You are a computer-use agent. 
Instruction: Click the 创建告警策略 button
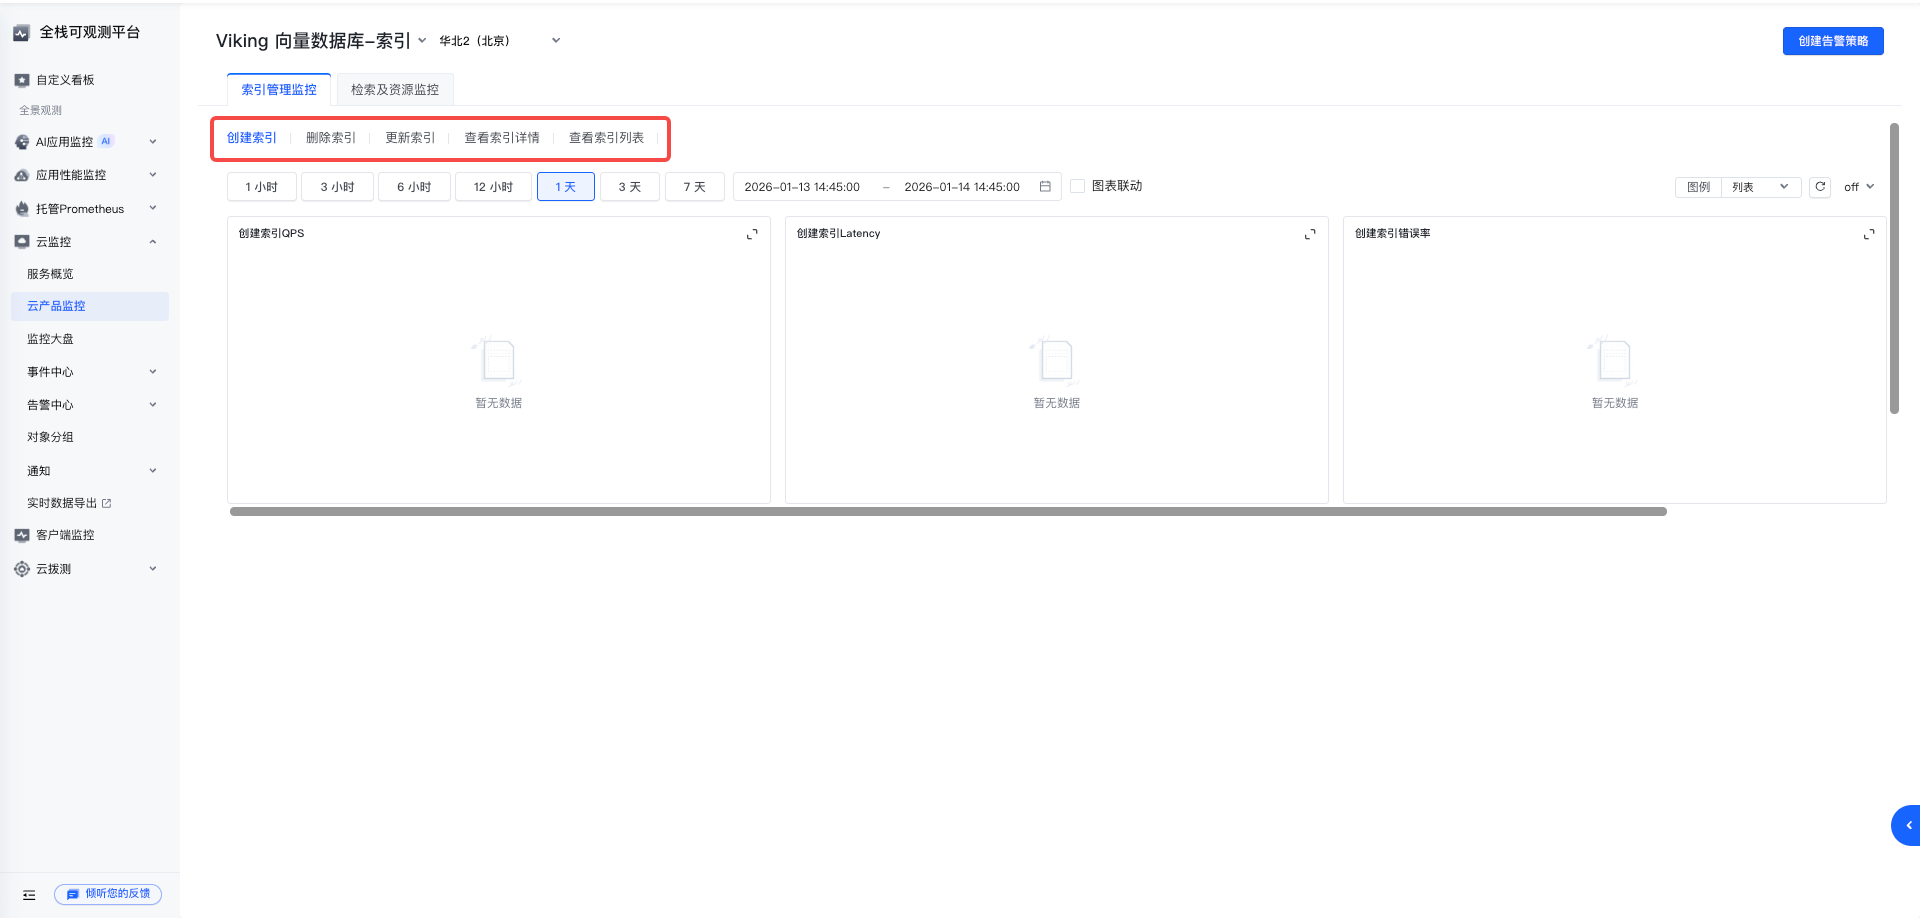click(x=1833, y=41)
